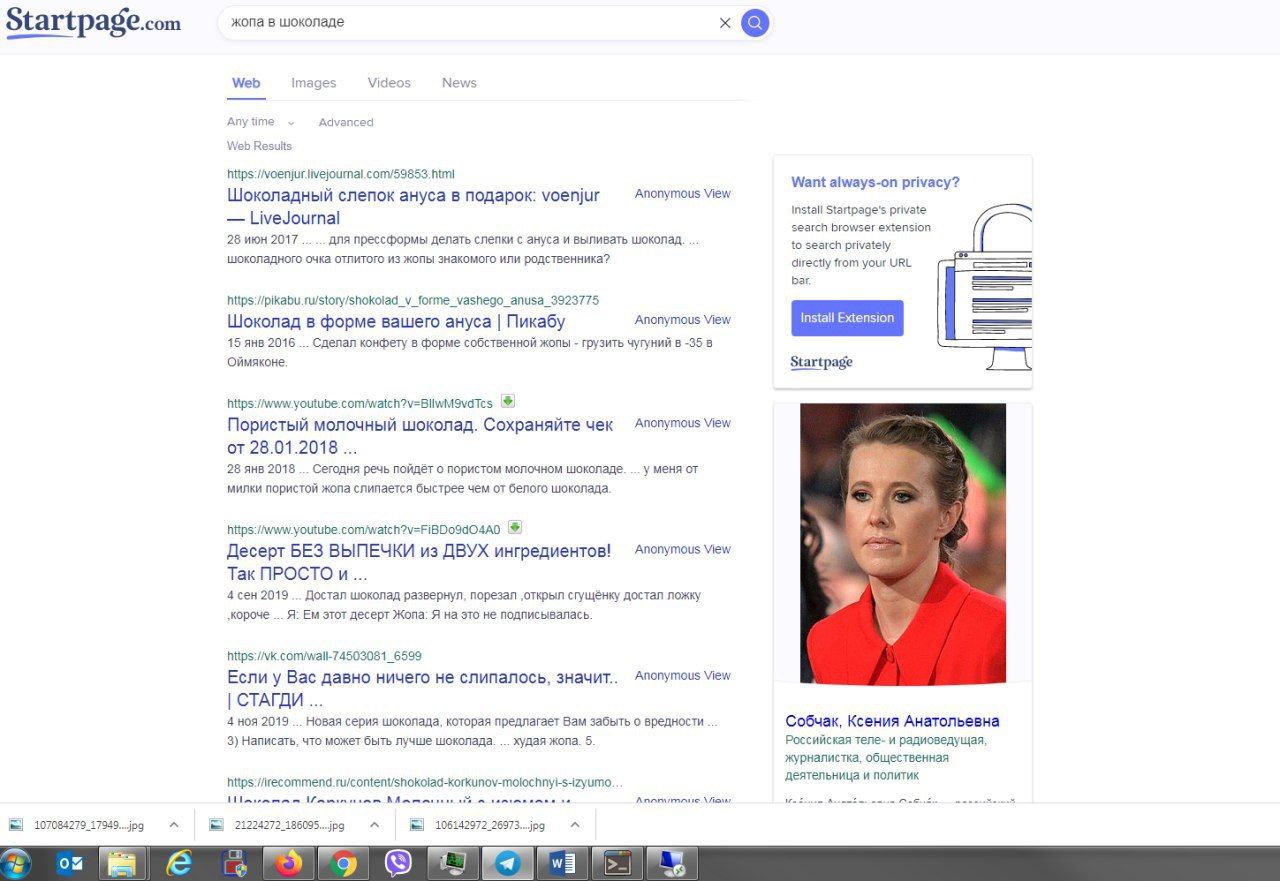This screenshot has height=881, width=1280.
Task: Open Anonymous View for the vk.com result
Action: (x=683, y=676)
